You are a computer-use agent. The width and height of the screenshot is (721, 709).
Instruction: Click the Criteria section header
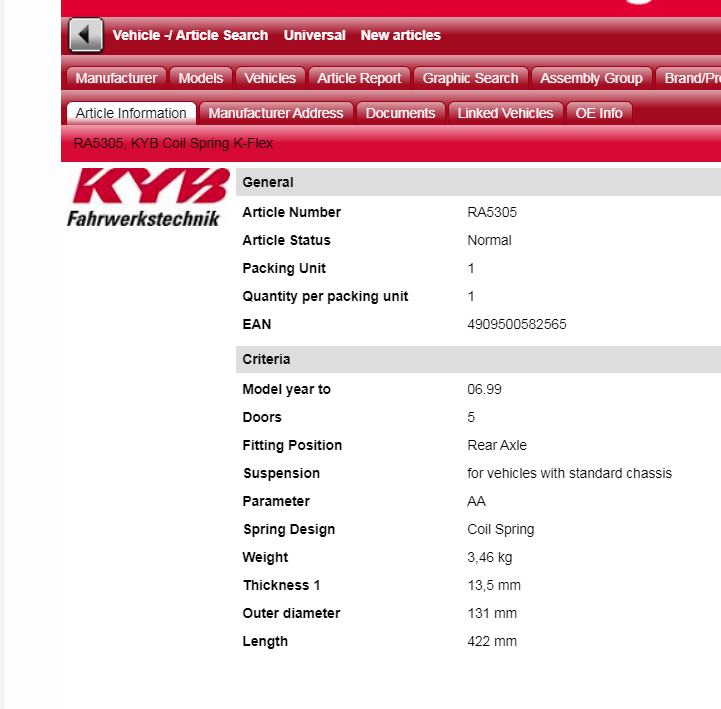(x=478, y=359)
